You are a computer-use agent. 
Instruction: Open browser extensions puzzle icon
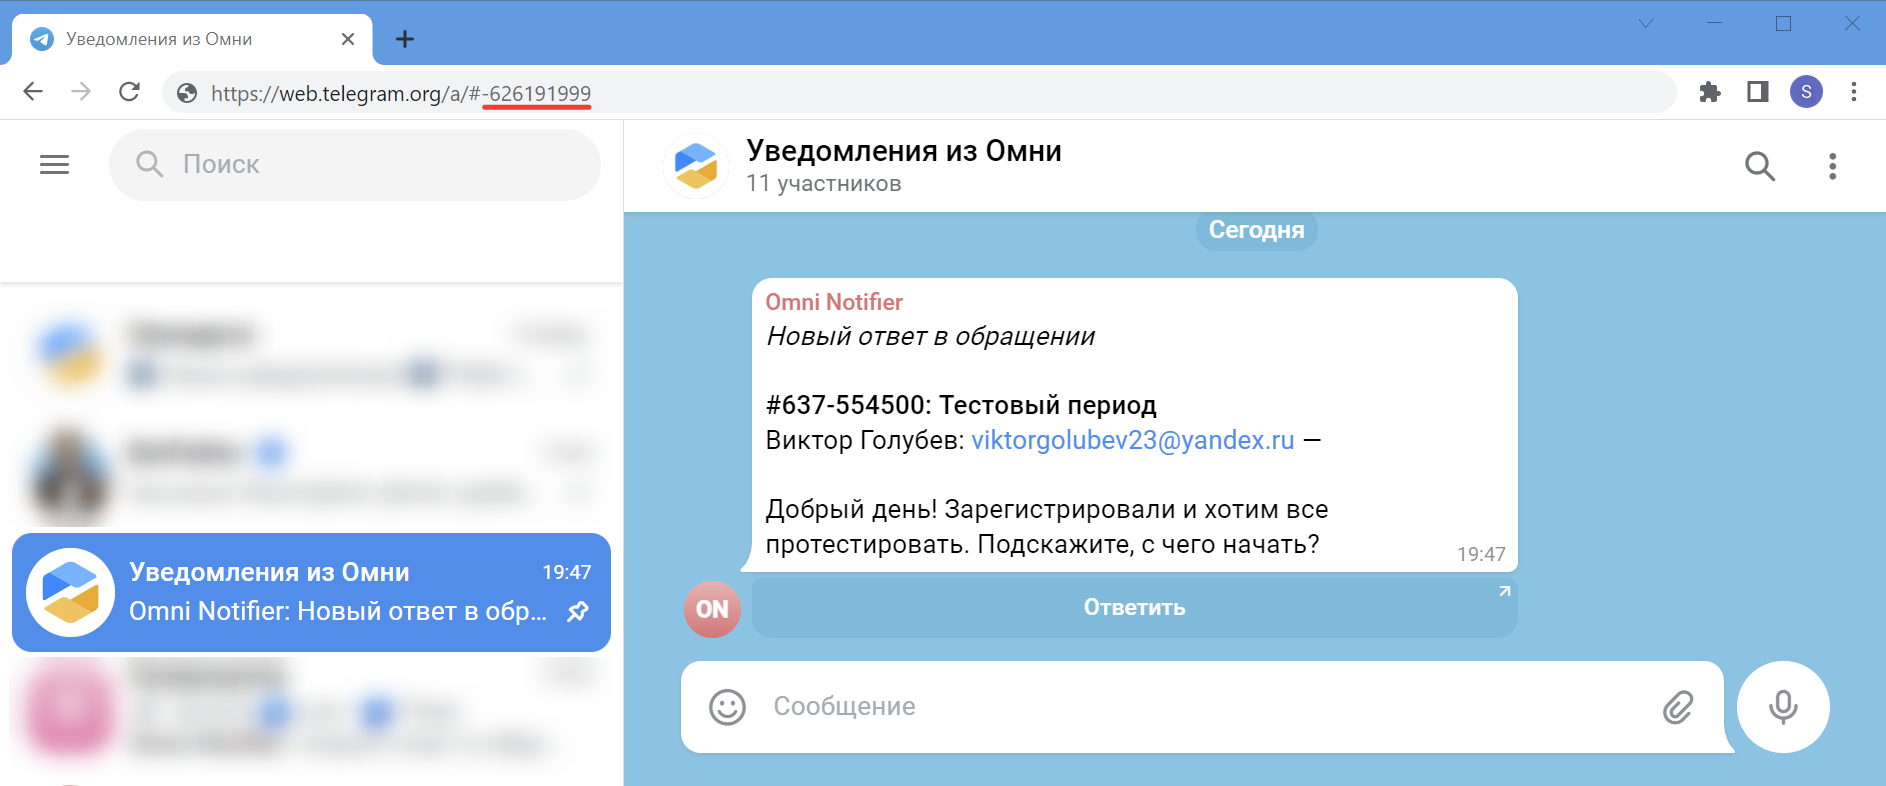click(x=1710, y=92)
